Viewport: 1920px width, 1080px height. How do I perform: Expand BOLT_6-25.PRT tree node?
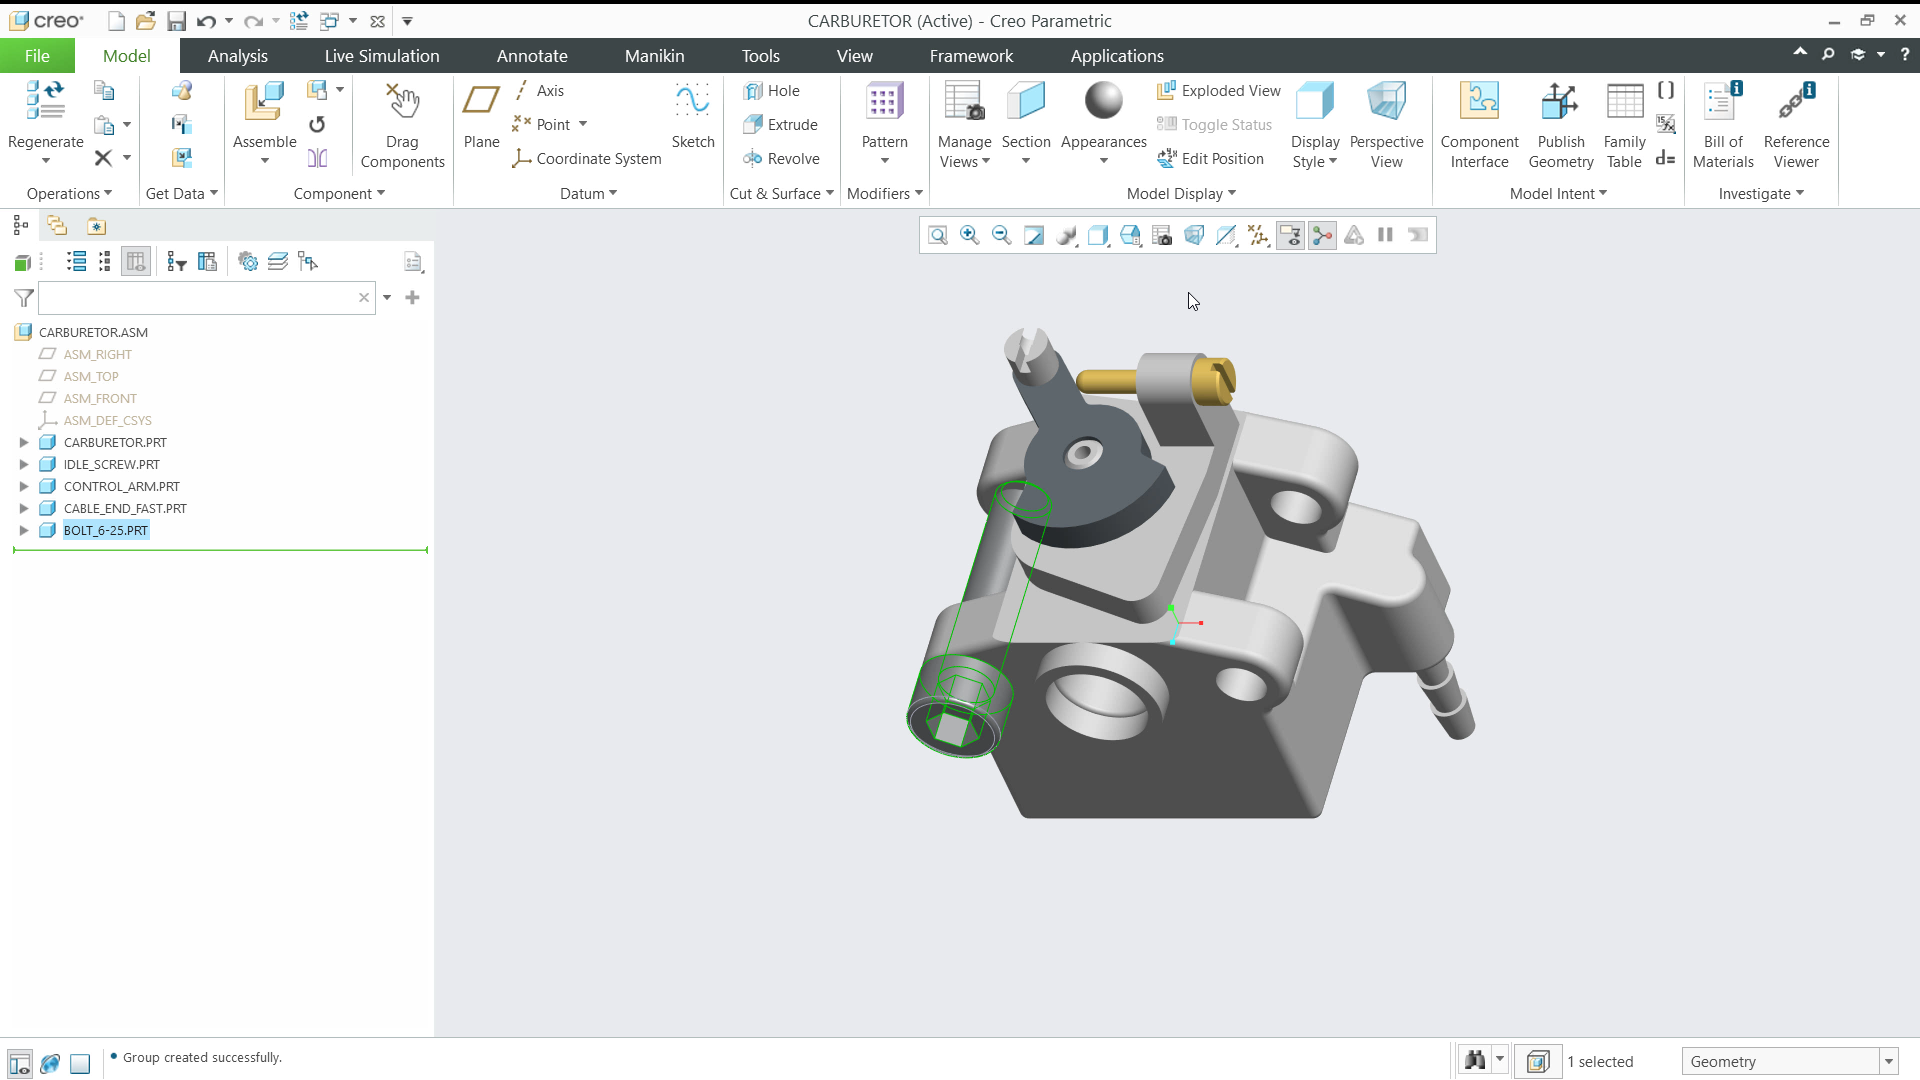[x=24, y=530]
